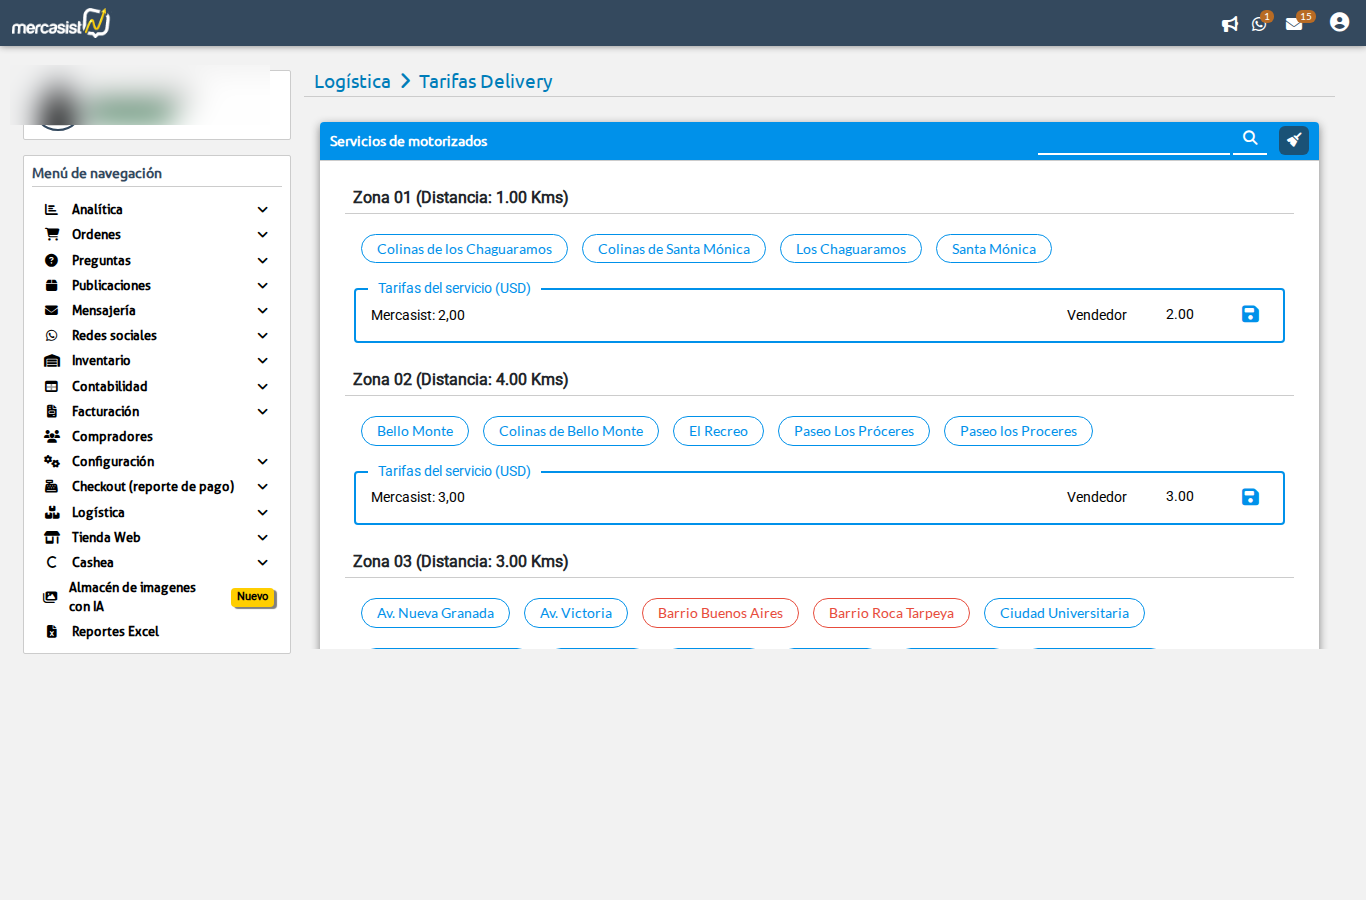This screenshot has width=1366, height=900.
Task: Open the envelope messages inbox icon
Action: point(1294,24)
